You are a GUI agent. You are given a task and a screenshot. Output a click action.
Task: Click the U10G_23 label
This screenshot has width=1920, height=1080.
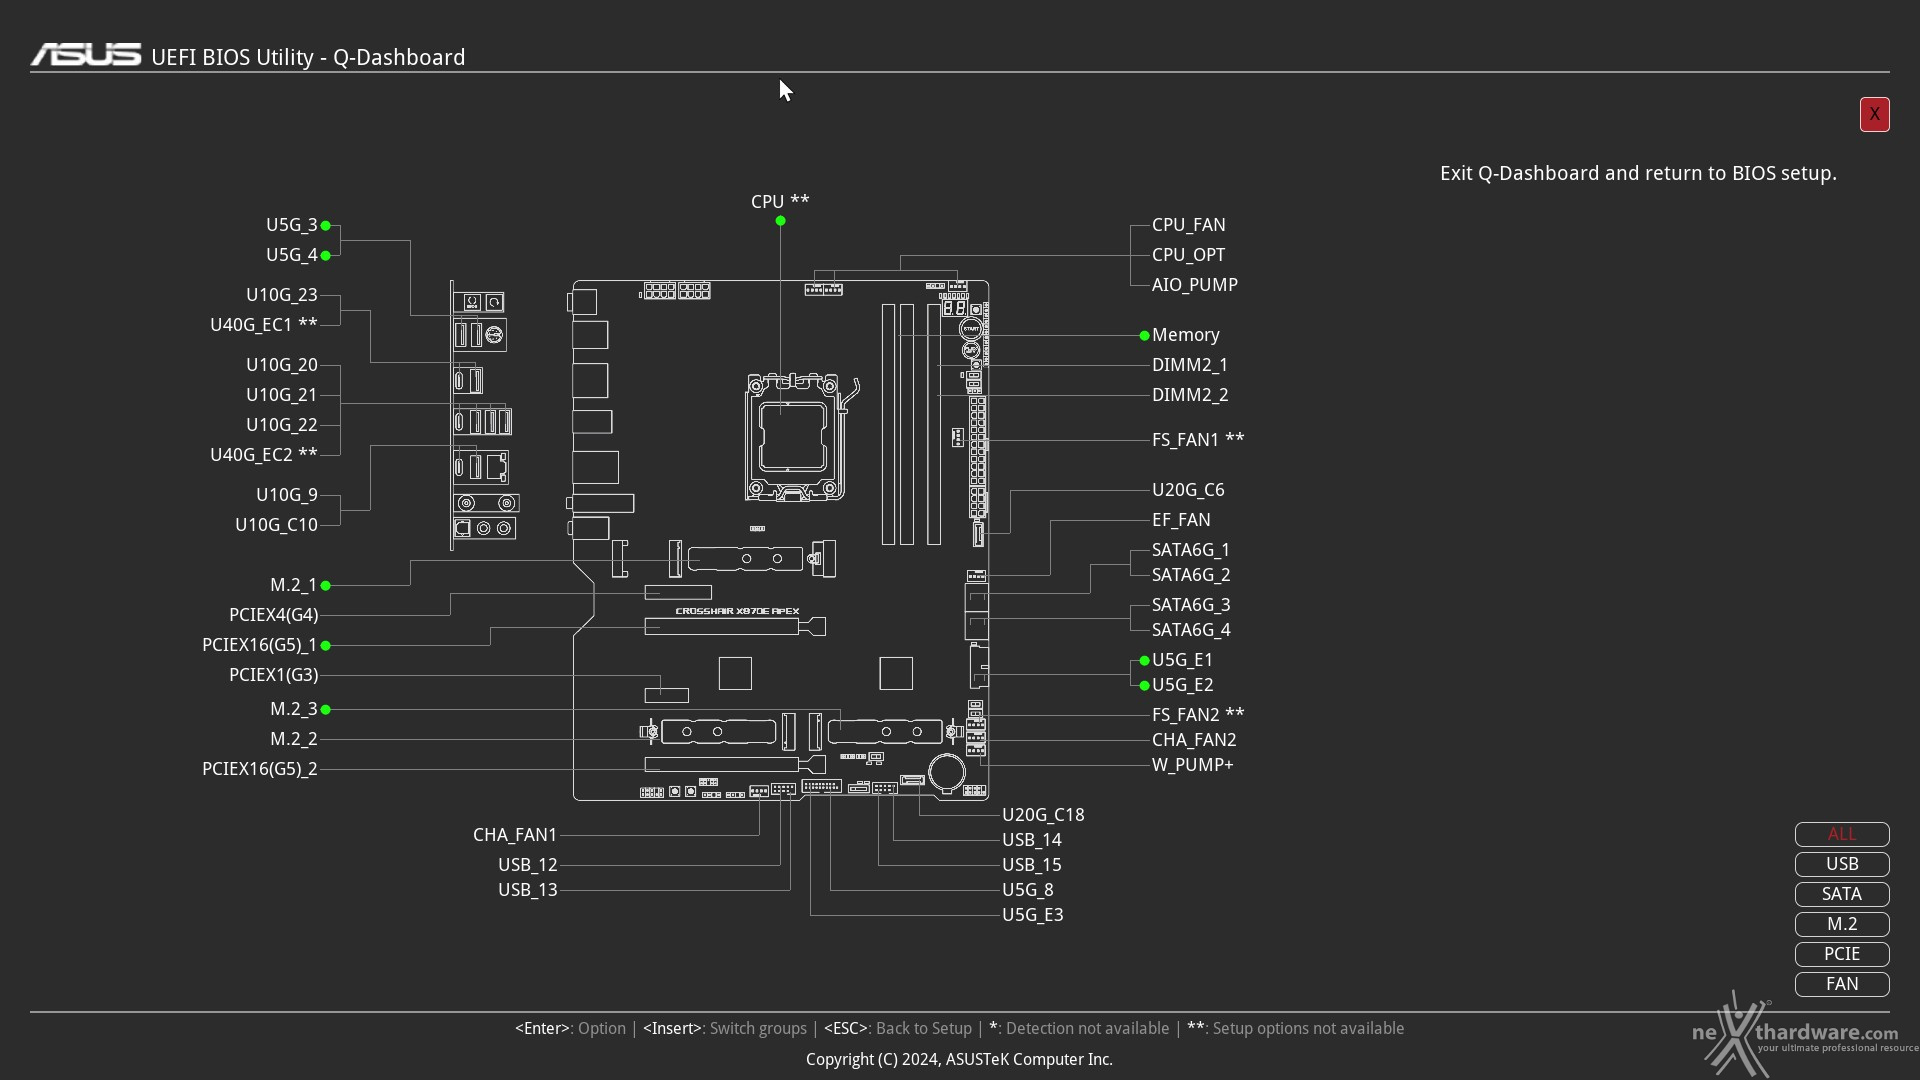281,295
